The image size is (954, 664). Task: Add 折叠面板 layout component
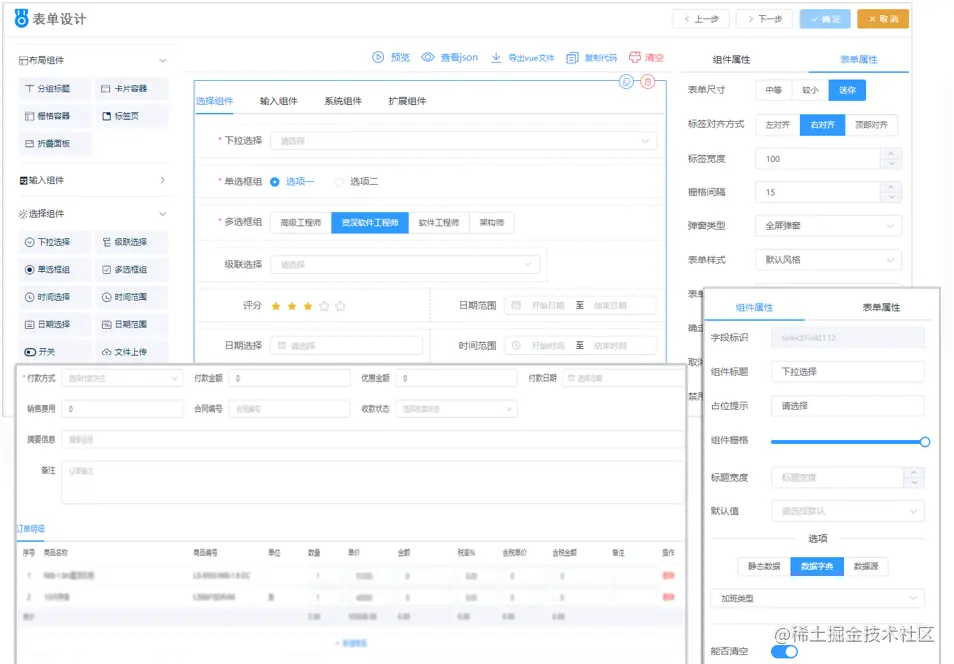[54, 144]
